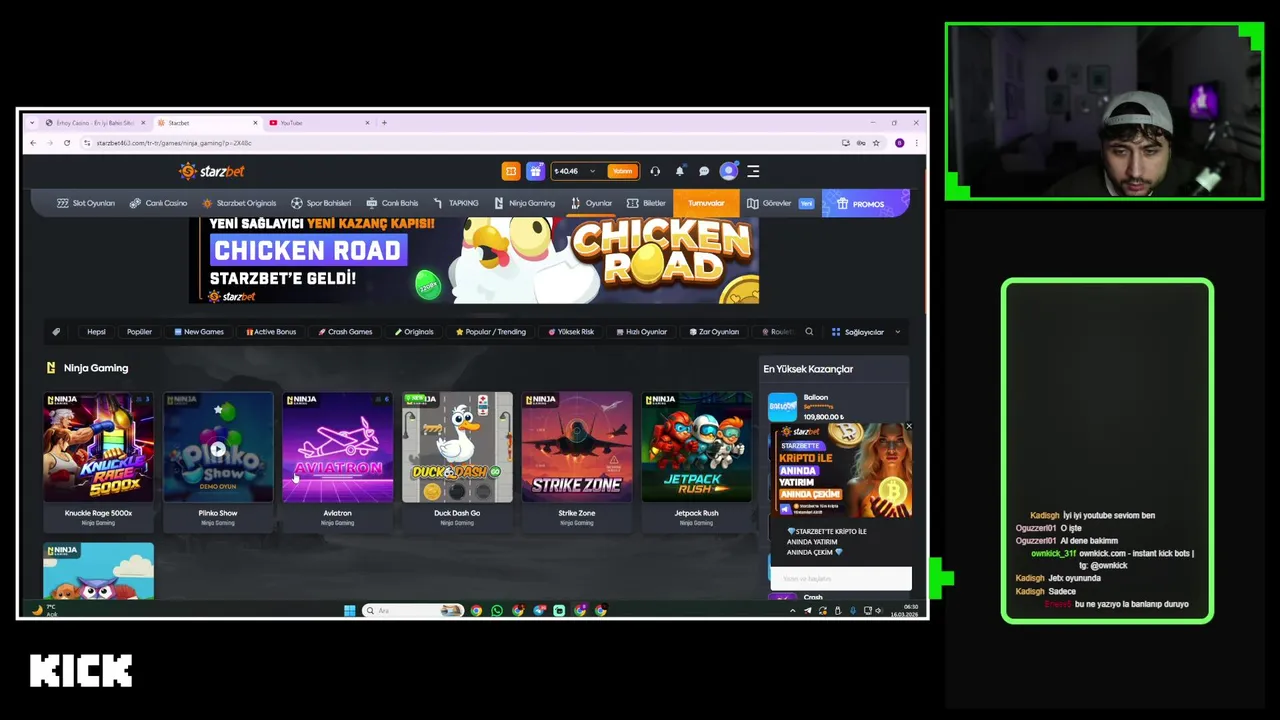Filter by New Games chip
This screenshot has height=720, width=1280.
pos(199,332)
